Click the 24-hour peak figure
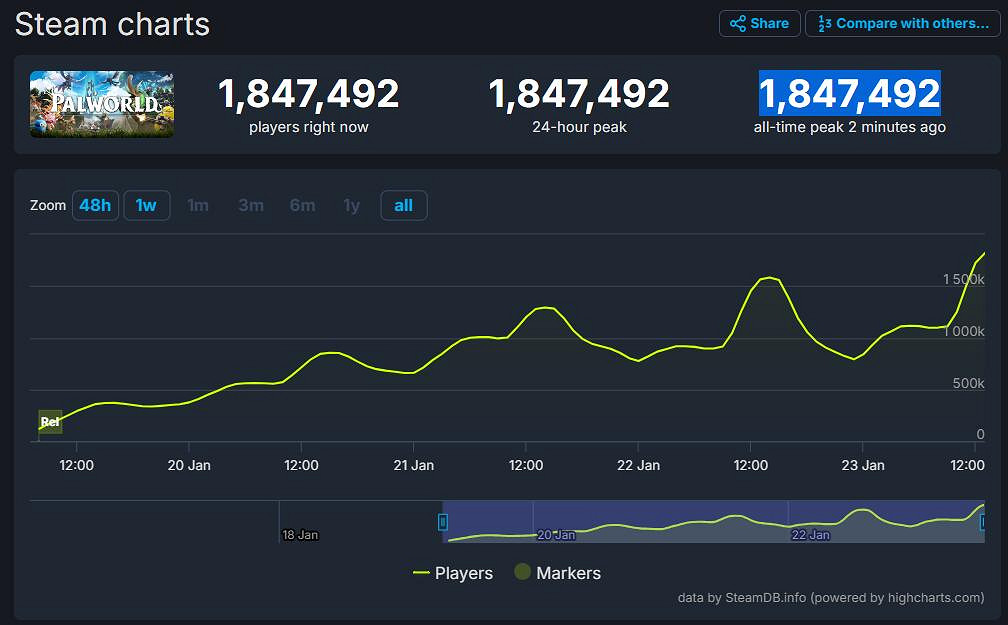Screen dimensions: 1008x625 [578, 94]
